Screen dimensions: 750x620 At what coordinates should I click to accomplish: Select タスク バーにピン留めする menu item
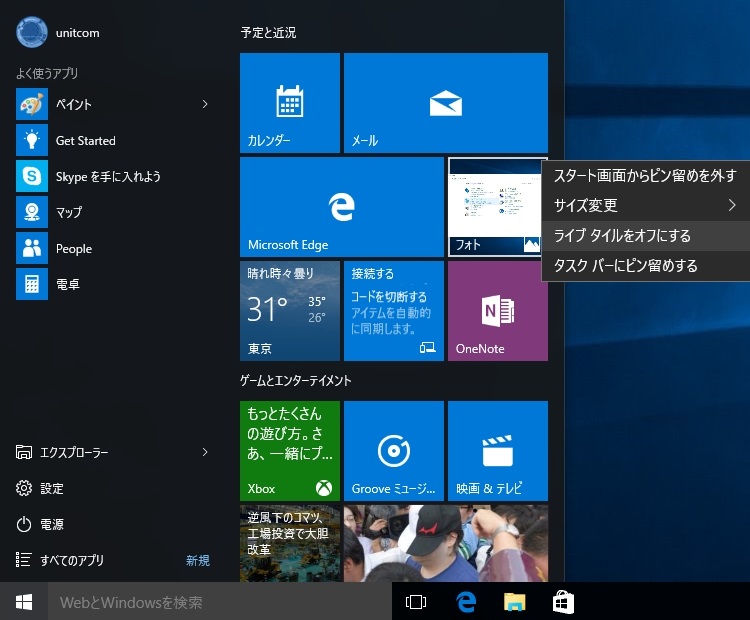(x=645, y=265)
